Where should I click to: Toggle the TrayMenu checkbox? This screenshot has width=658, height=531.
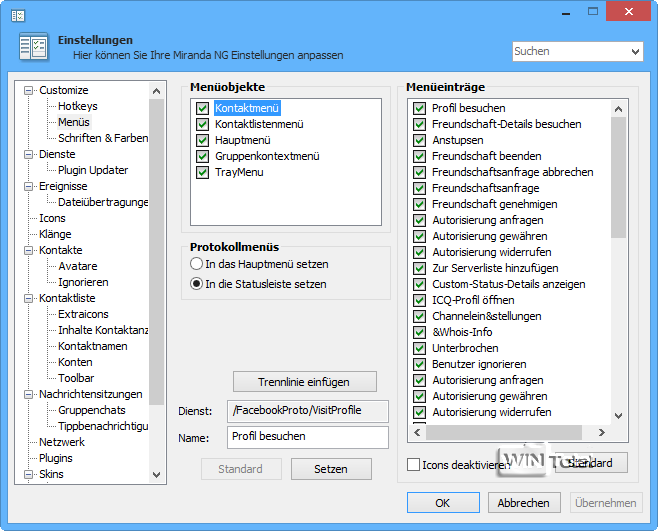click(x=202, y=172)
